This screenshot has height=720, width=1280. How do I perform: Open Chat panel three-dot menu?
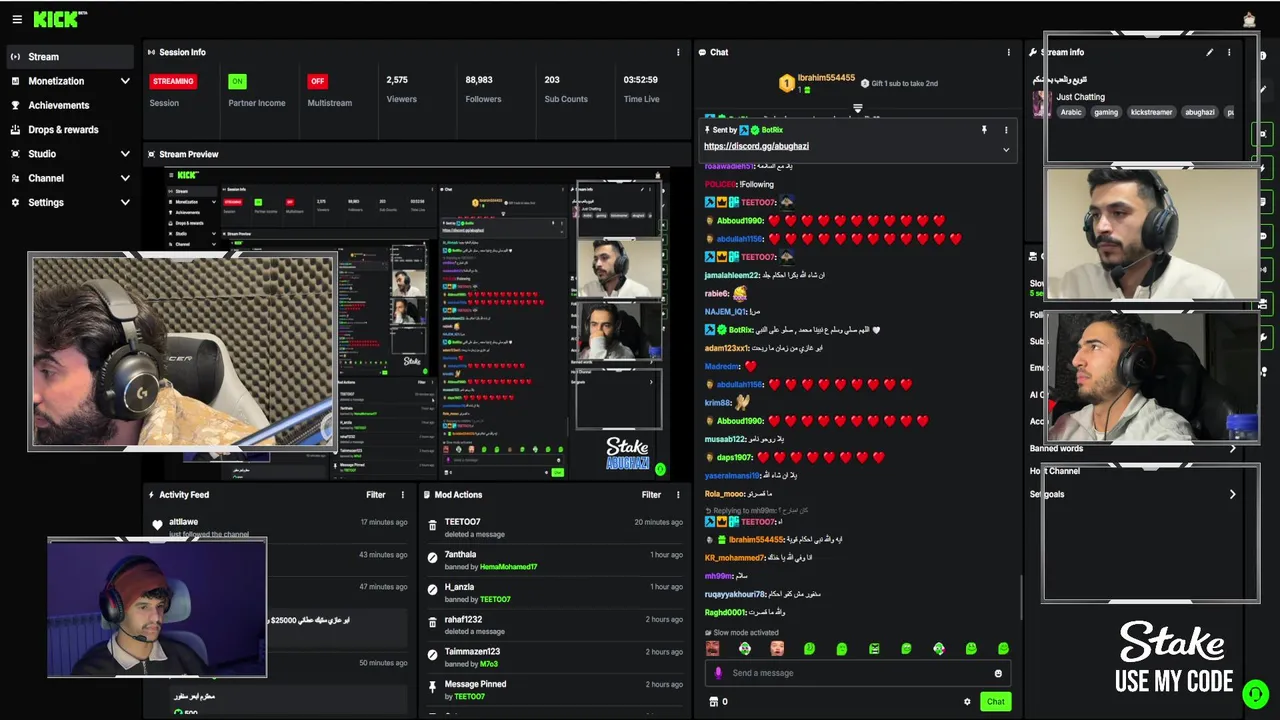point(1008,52)
